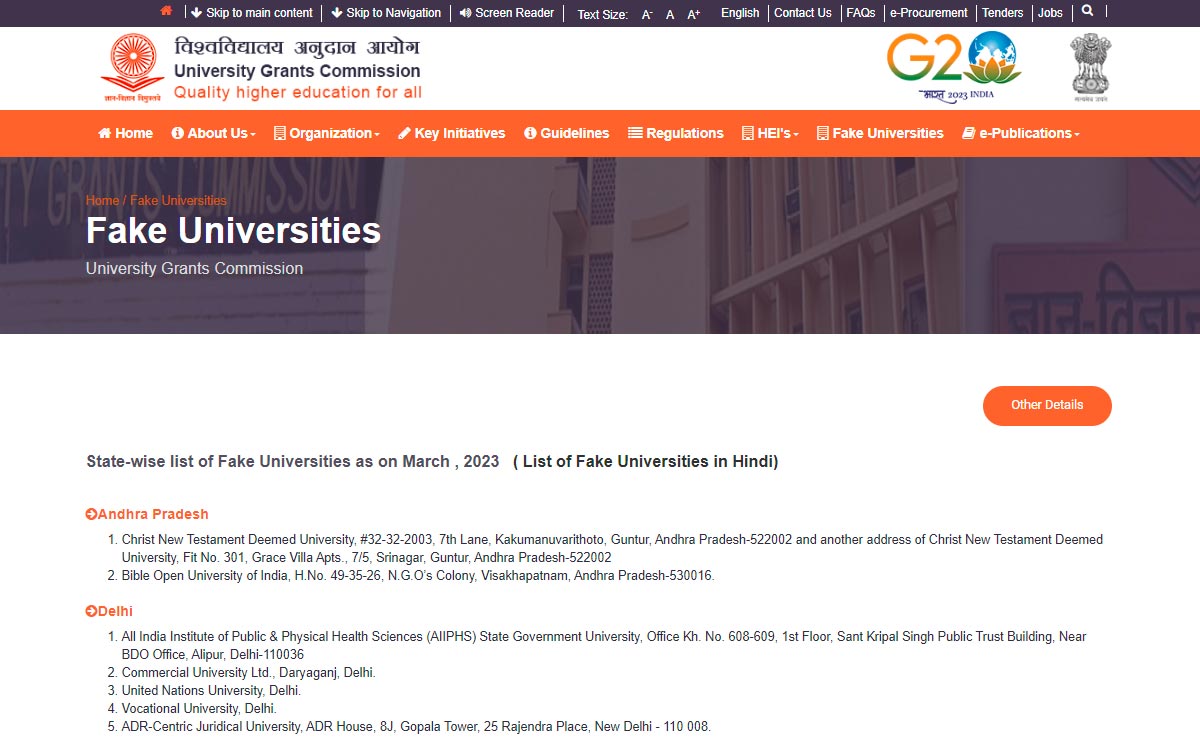Expand the About Us dropdown
Image resolution: width=1200 pixels, height=738 pixels.
coord(212,132)
